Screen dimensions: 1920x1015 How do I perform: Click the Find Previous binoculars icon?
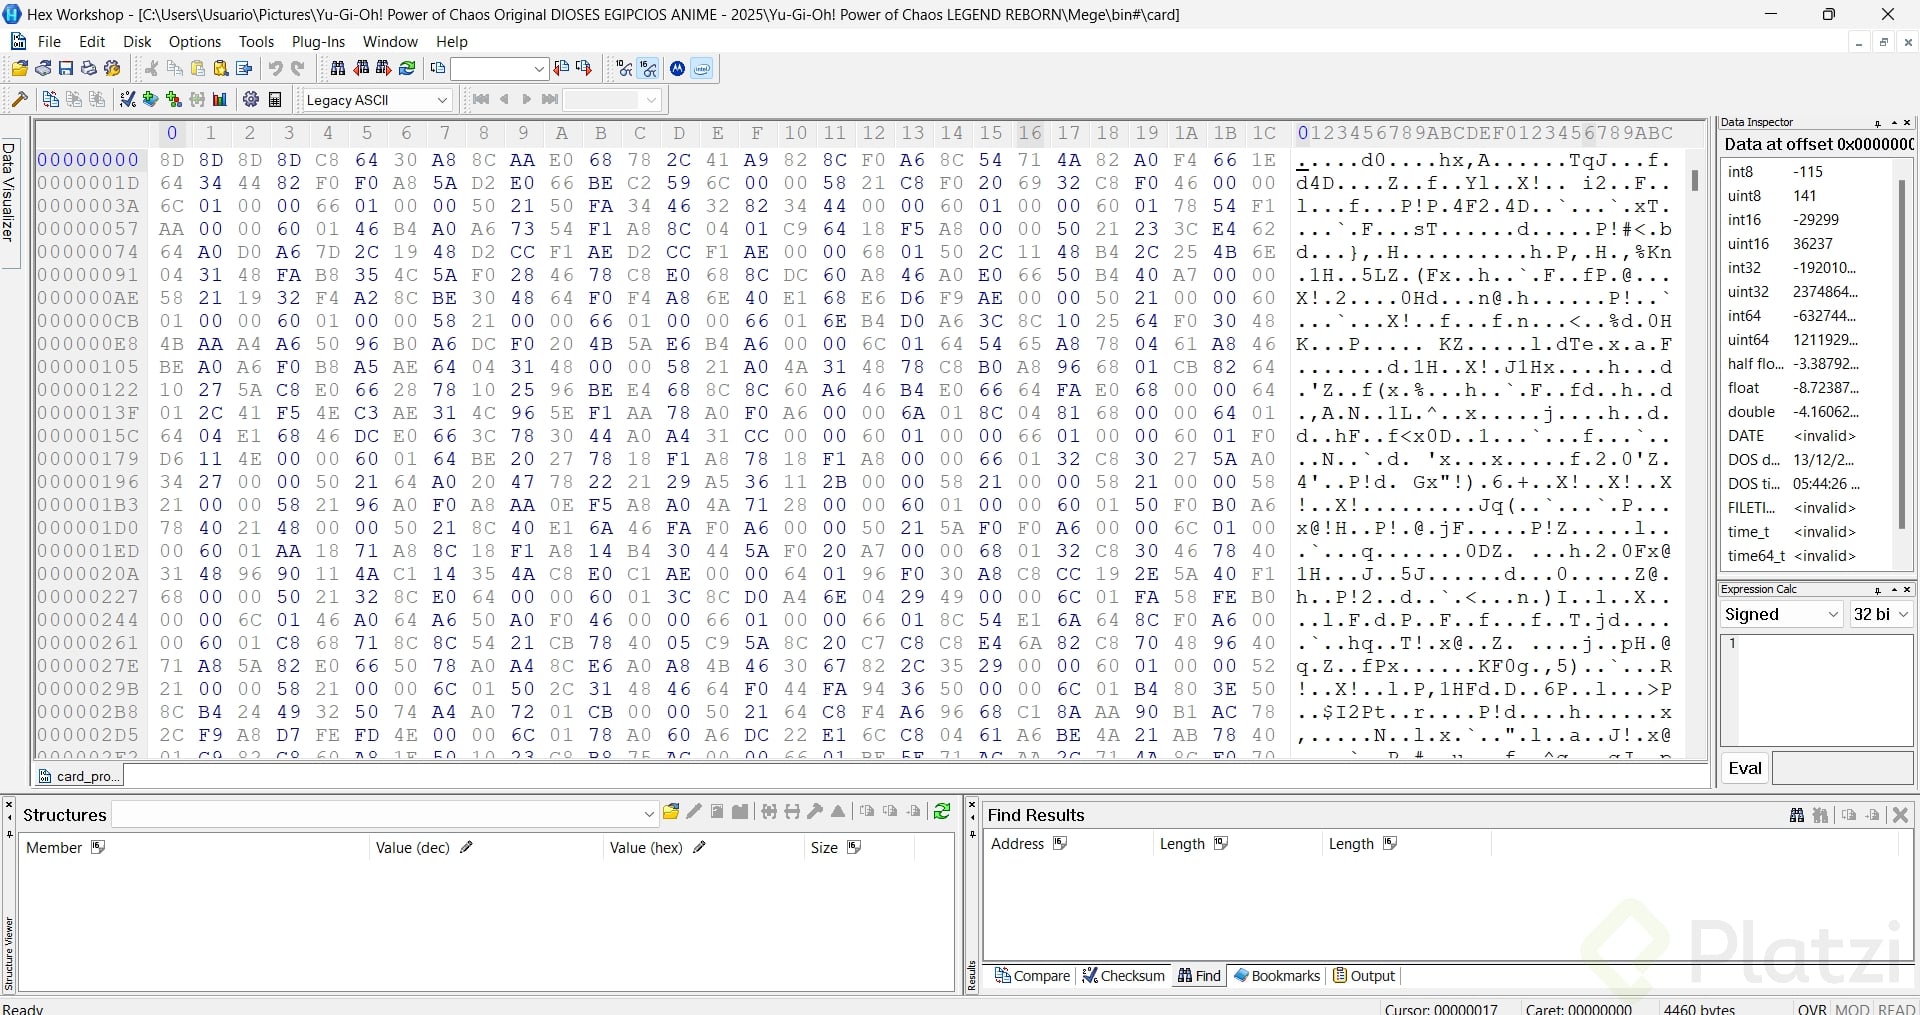[x=361, y=69]
